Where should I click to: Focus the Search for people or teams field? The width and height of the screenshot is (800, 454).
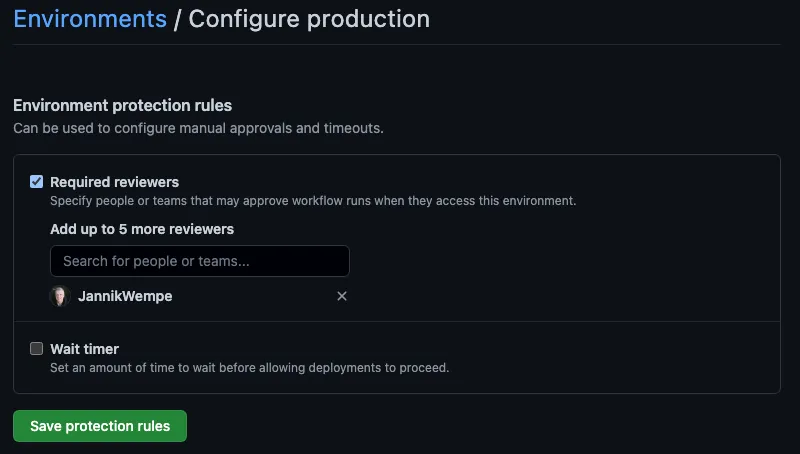(x=200, y=261)
